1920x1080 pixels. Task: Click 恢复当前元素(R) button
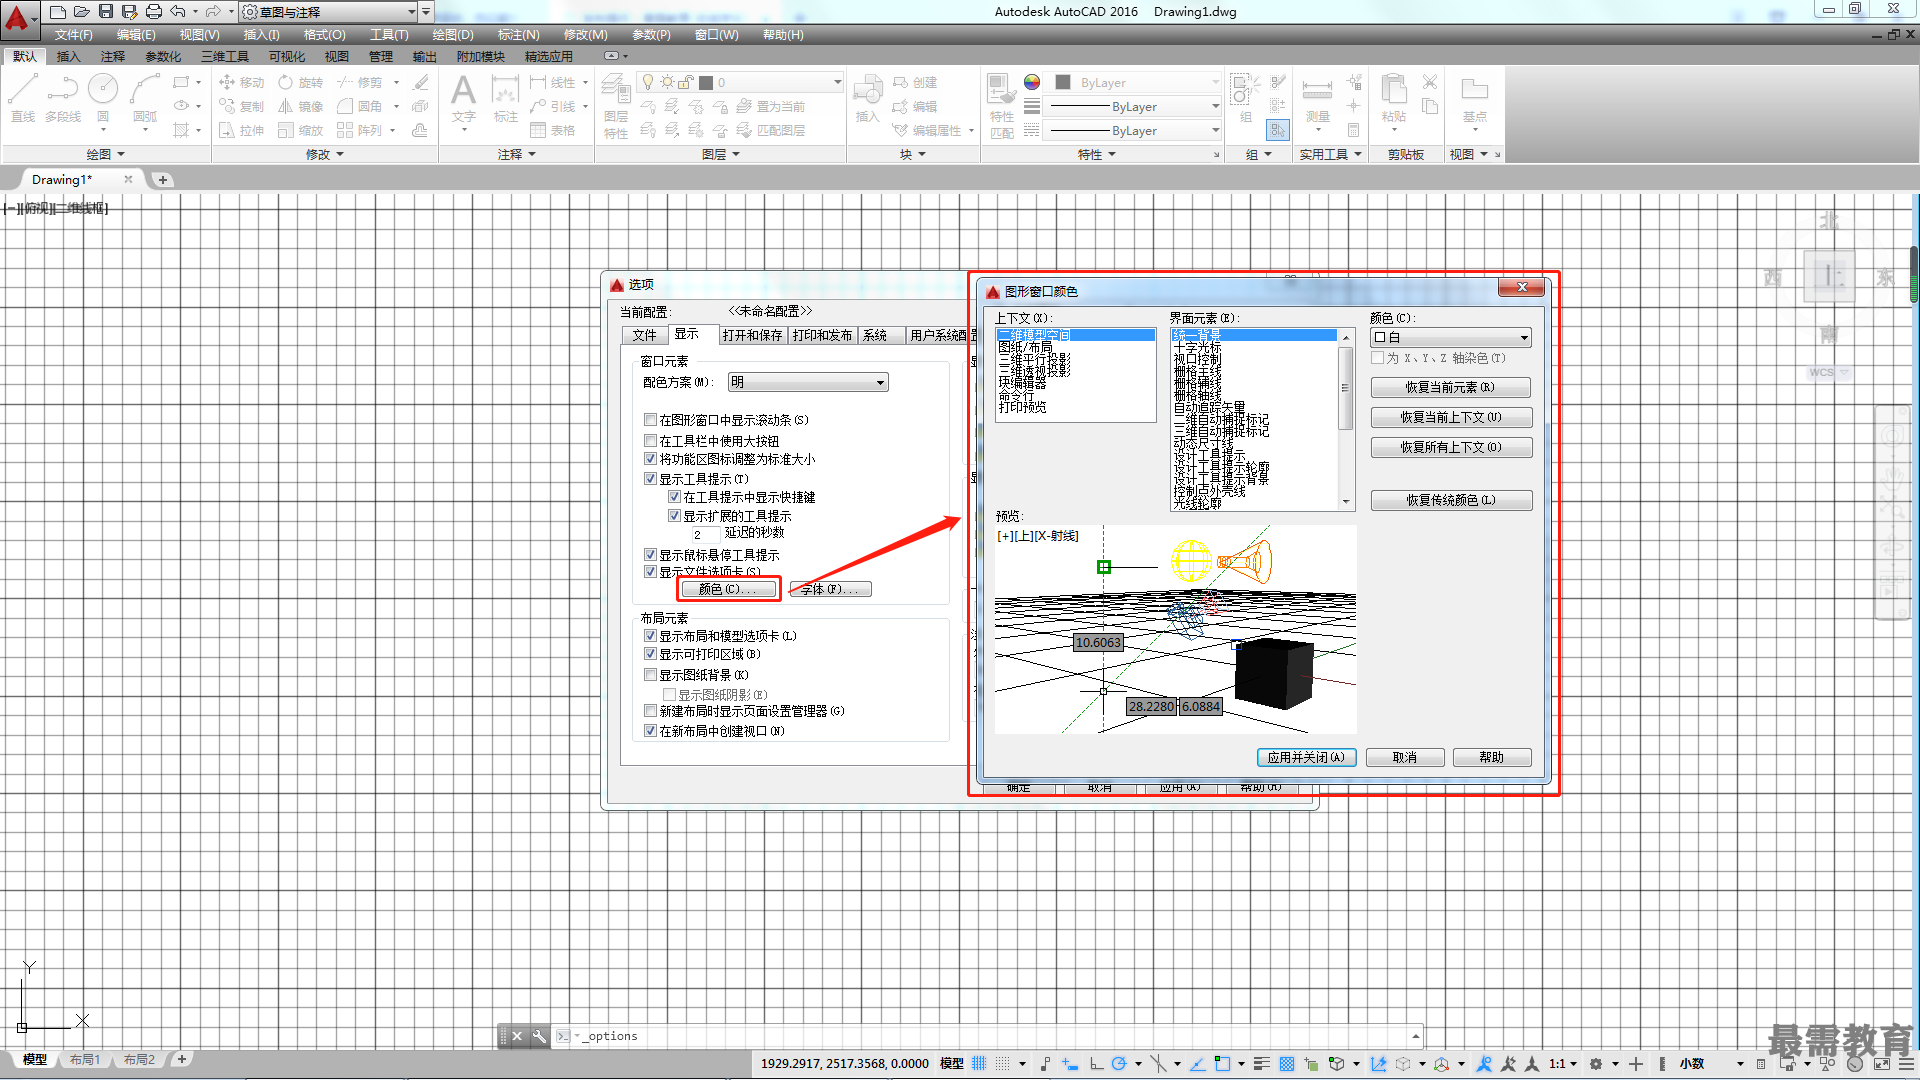coord(1450,387)
